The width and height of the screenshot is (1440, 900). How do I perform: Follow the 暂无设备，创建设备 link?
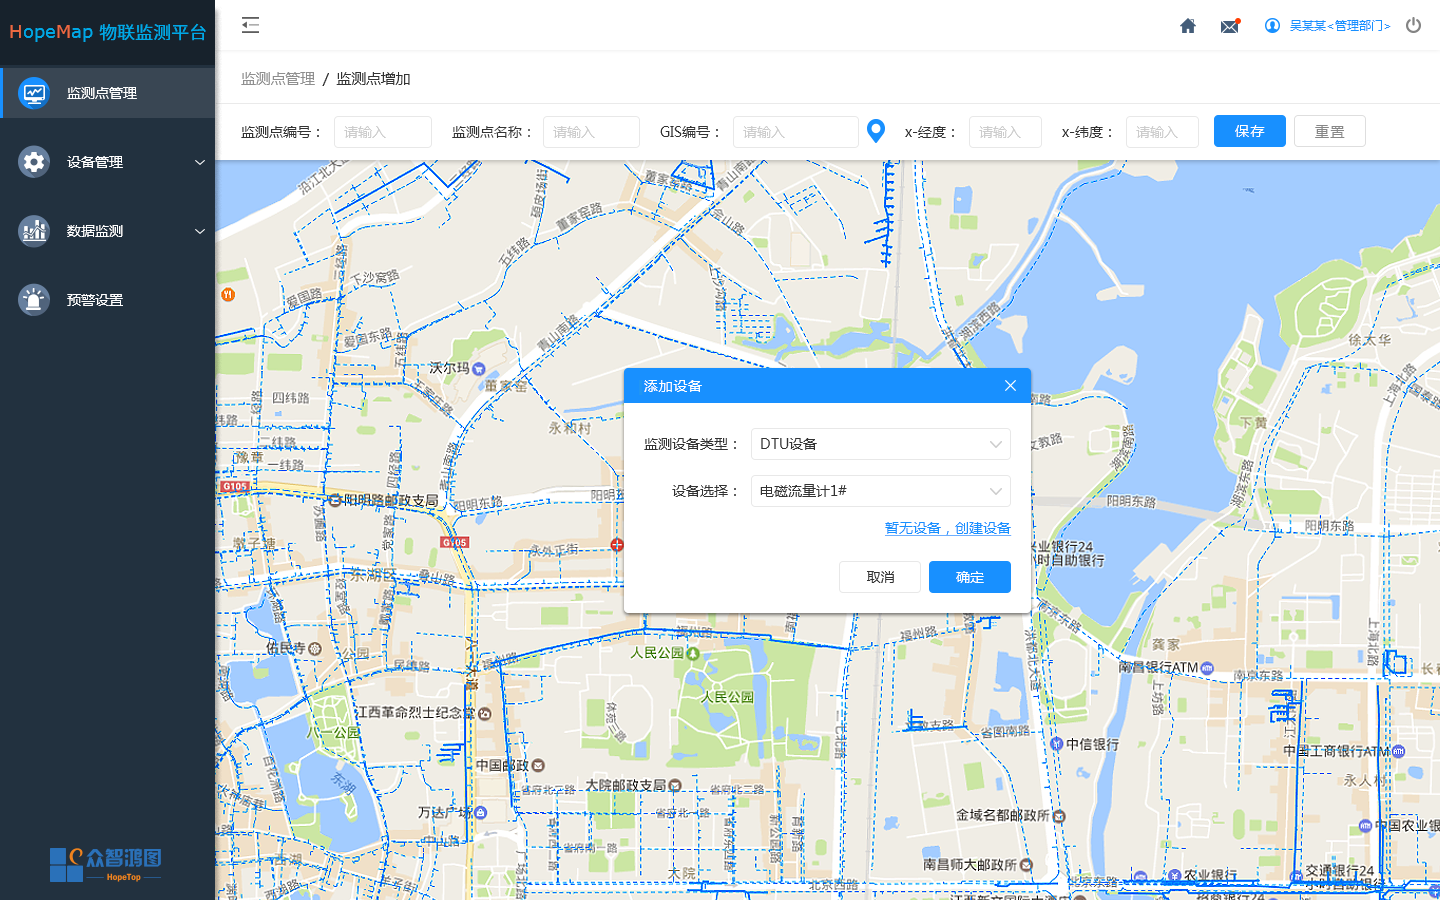(x=947, y=528)
